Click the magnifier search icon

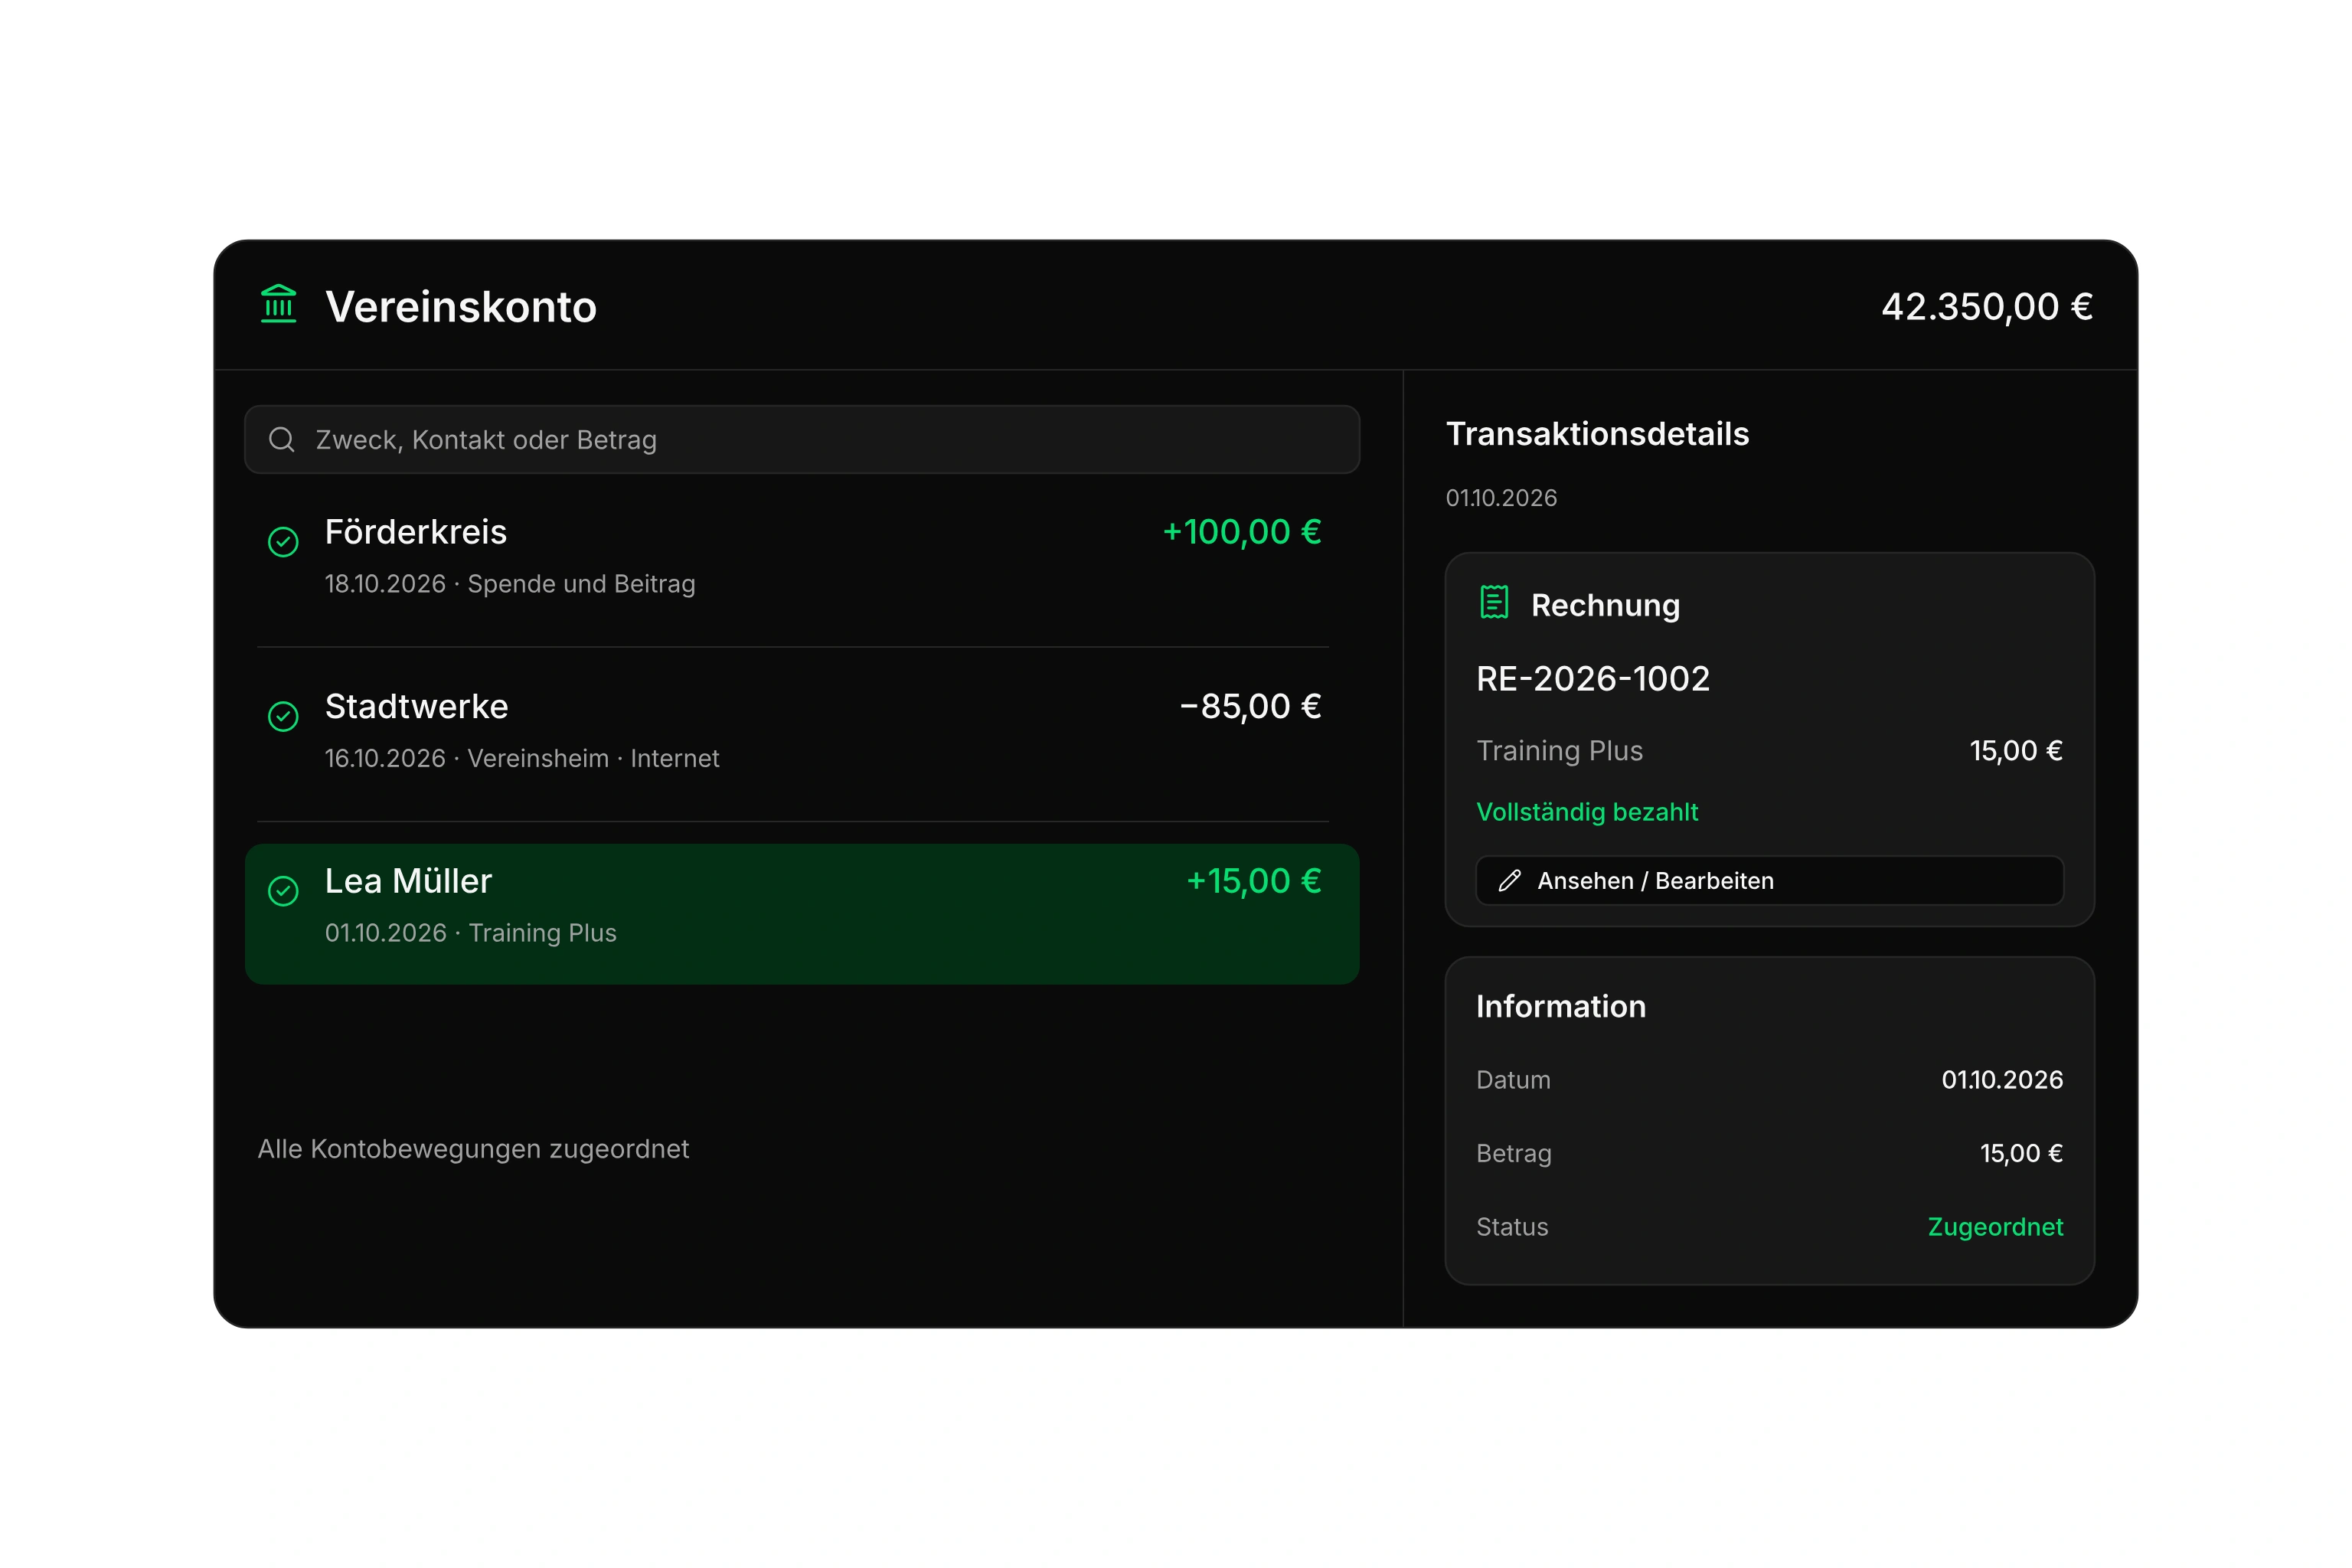(x=282, y=439)
